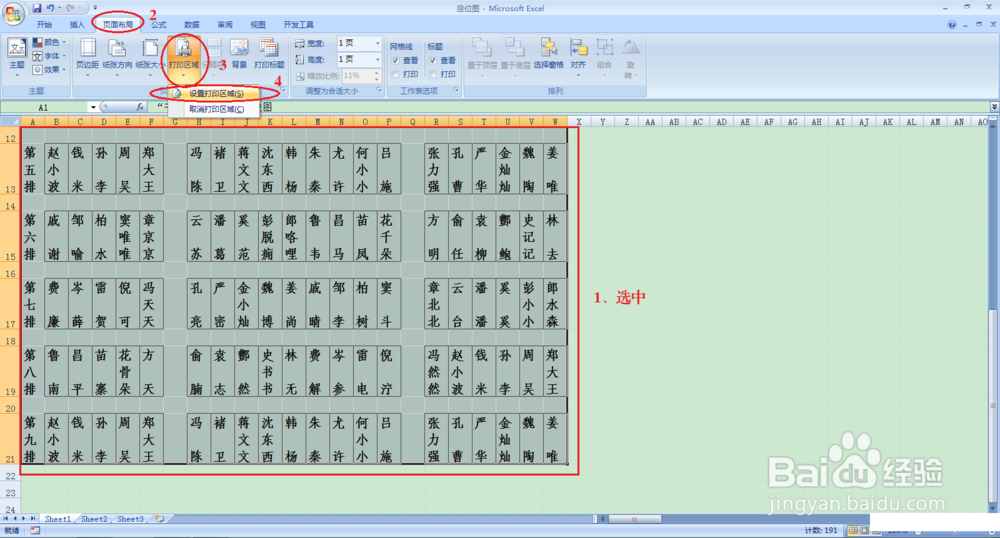Click the fx insert function button
Viewport: 1000px width, 538px height.
click(140, 107)
